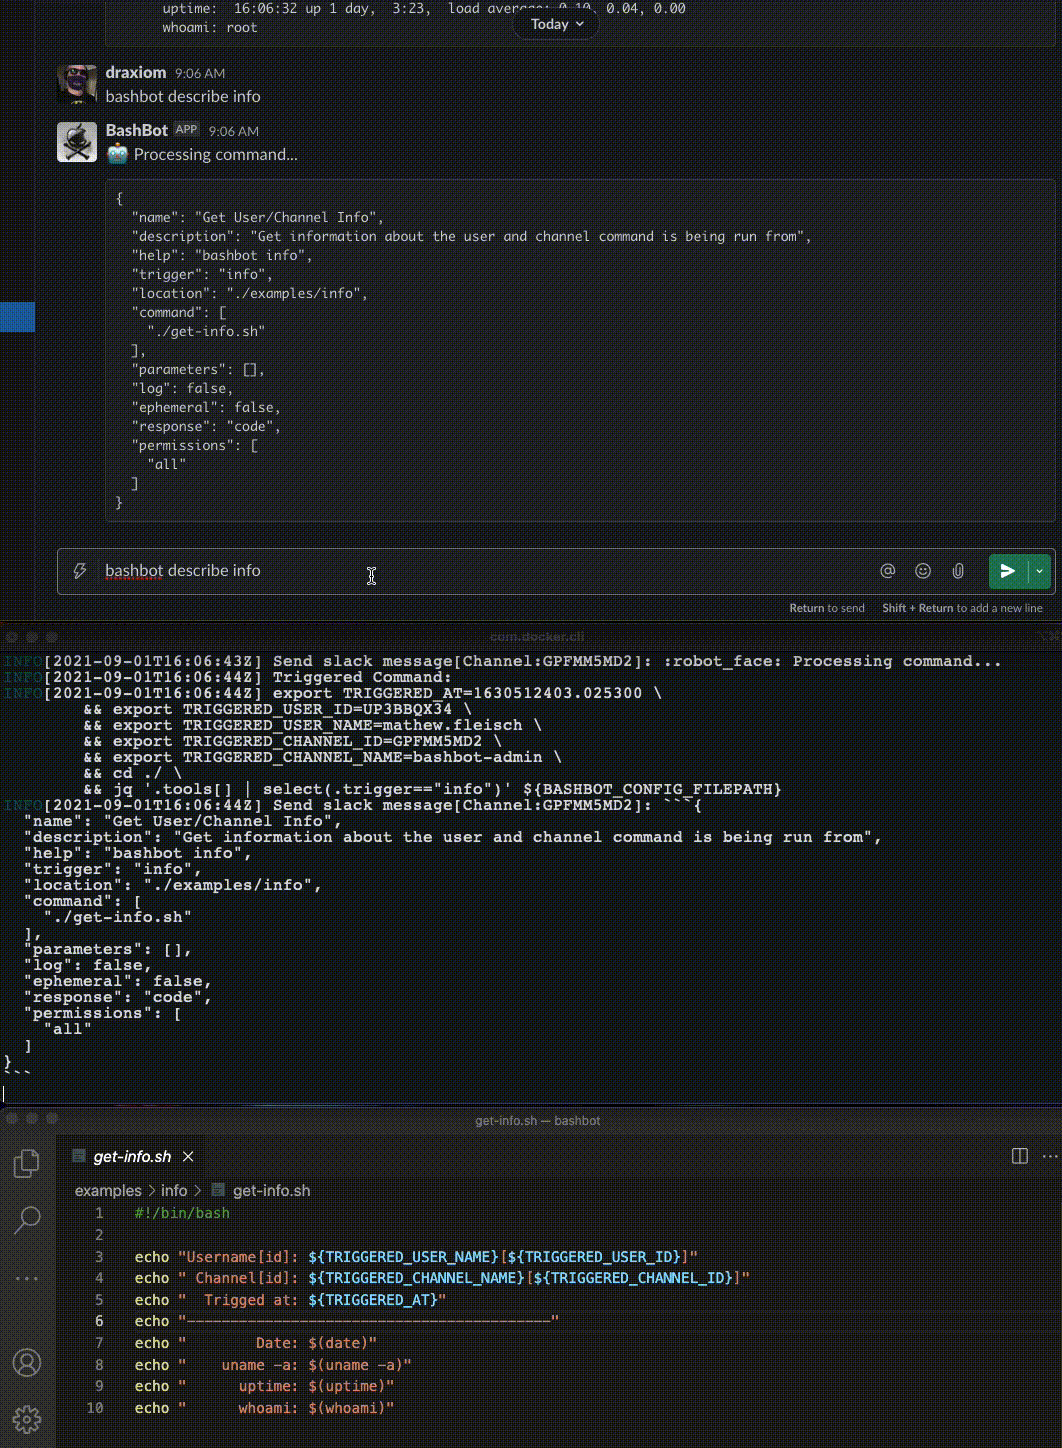
Task: Click the #!/bin/bash shebang line
Action: click(x=182, y=1213)
